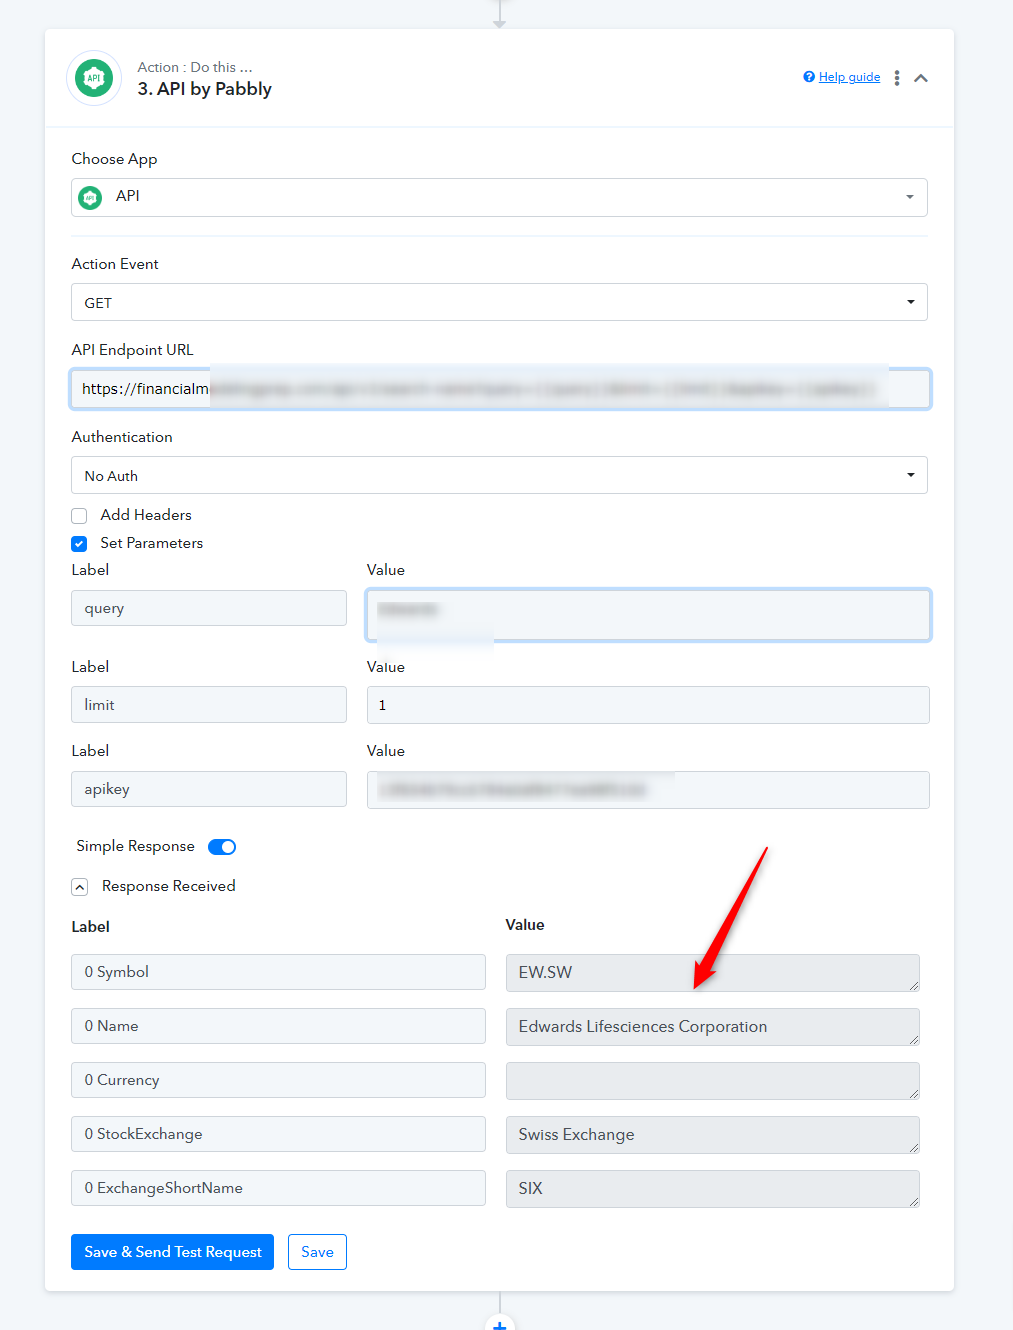Check the Add Headers checkbox

click(79, 516)
